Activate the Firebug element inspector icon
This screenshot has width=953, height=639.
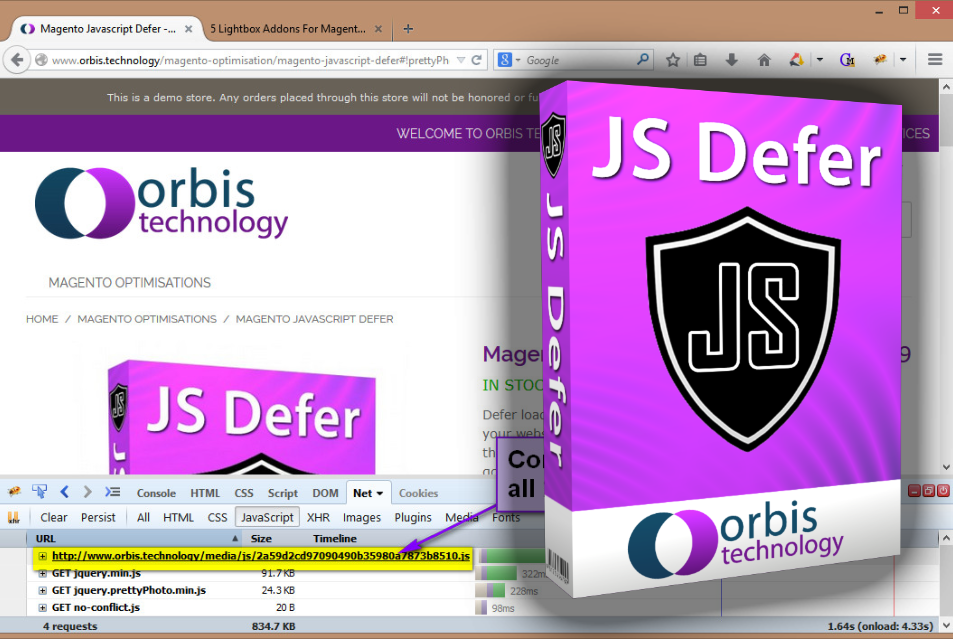40,491
